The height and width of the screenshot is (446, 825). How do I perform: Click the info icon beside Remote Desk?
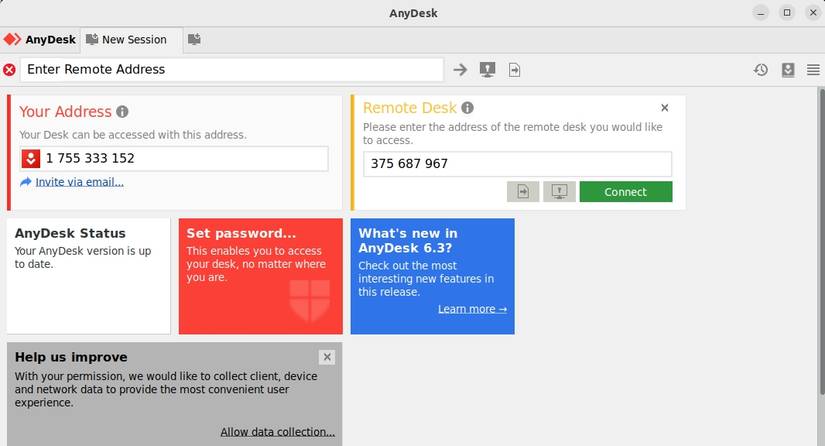pos(467,108)
